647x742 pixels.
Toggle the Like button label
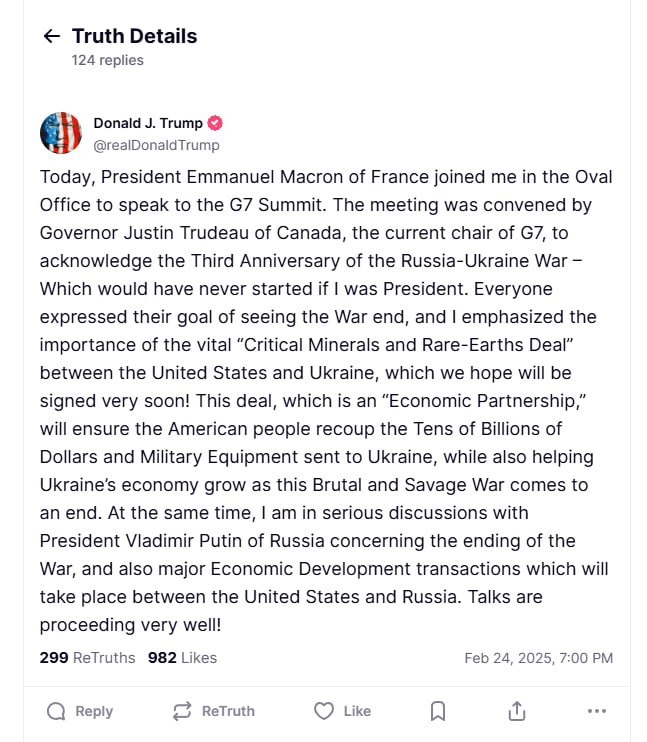tap(357, 711)
